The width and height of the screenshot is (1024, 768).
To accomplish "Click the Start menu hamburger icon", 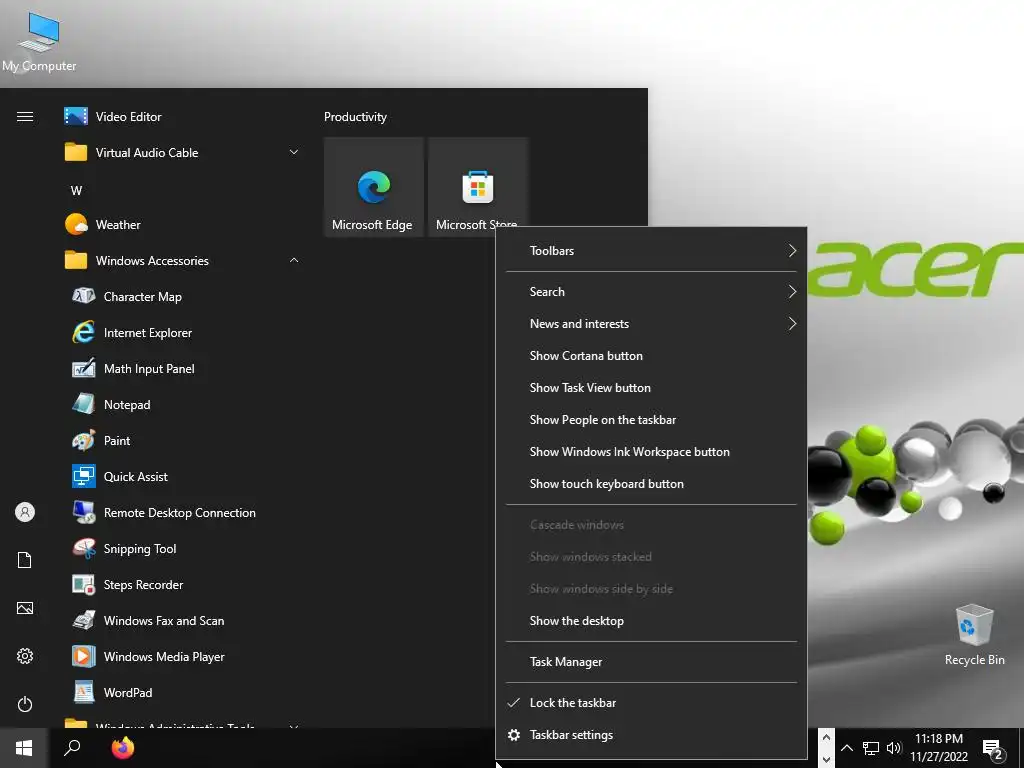I will point(25,117).
